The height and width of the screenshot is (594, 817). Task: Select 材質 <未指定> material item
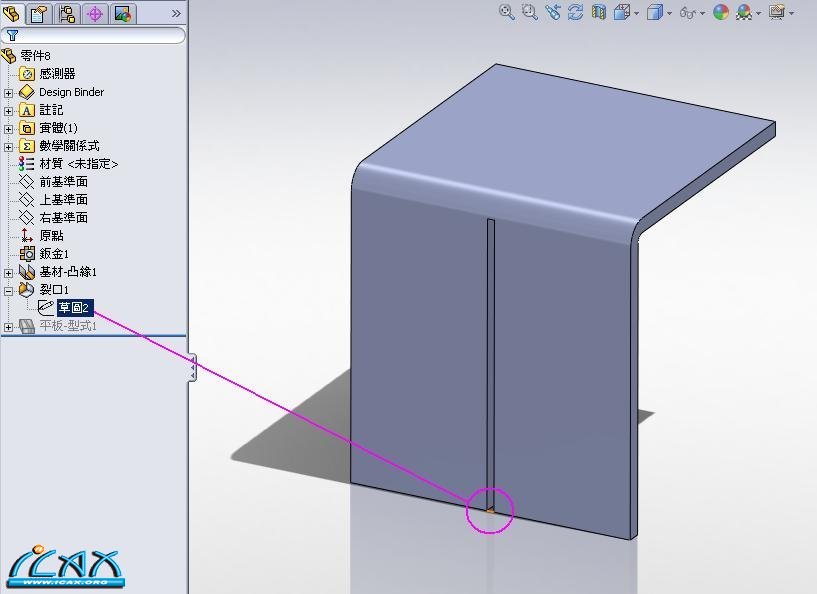pyautogui.click(x=78, y=164)
